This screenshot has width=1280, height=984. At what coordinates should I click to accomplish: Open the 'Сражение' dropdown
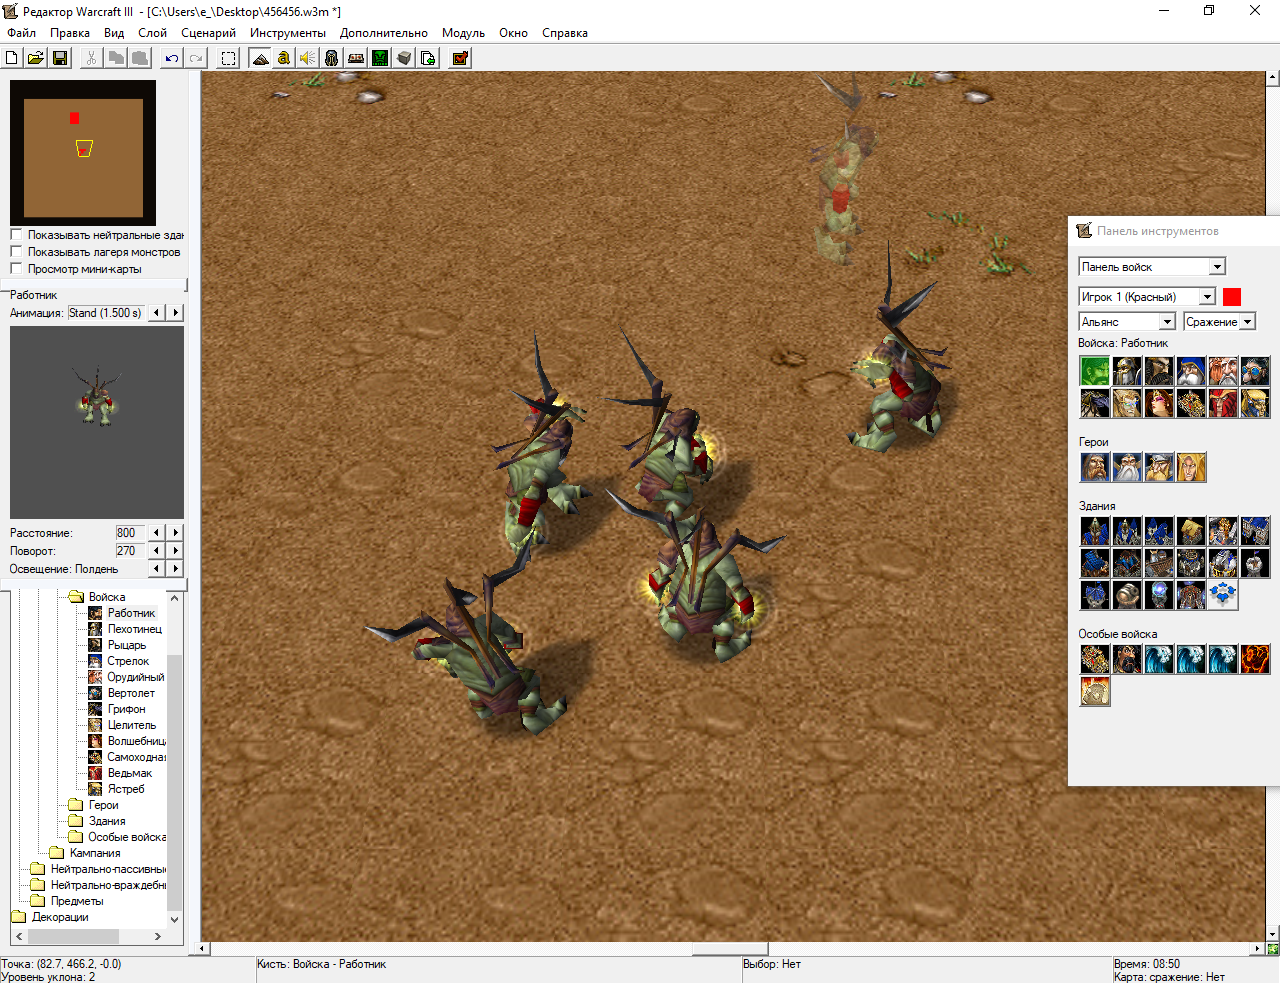click(1248, 322)
